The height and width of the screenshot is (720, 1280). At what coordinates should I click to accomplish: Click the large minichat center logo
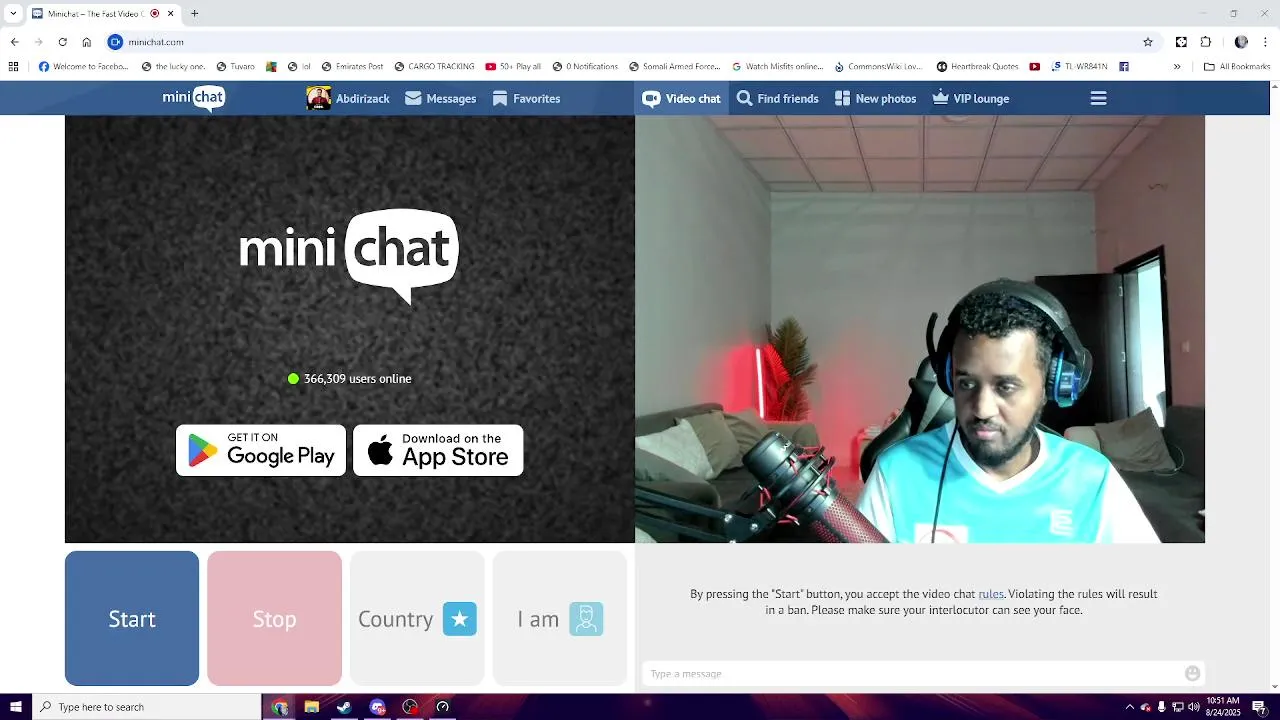pos(349,255)
